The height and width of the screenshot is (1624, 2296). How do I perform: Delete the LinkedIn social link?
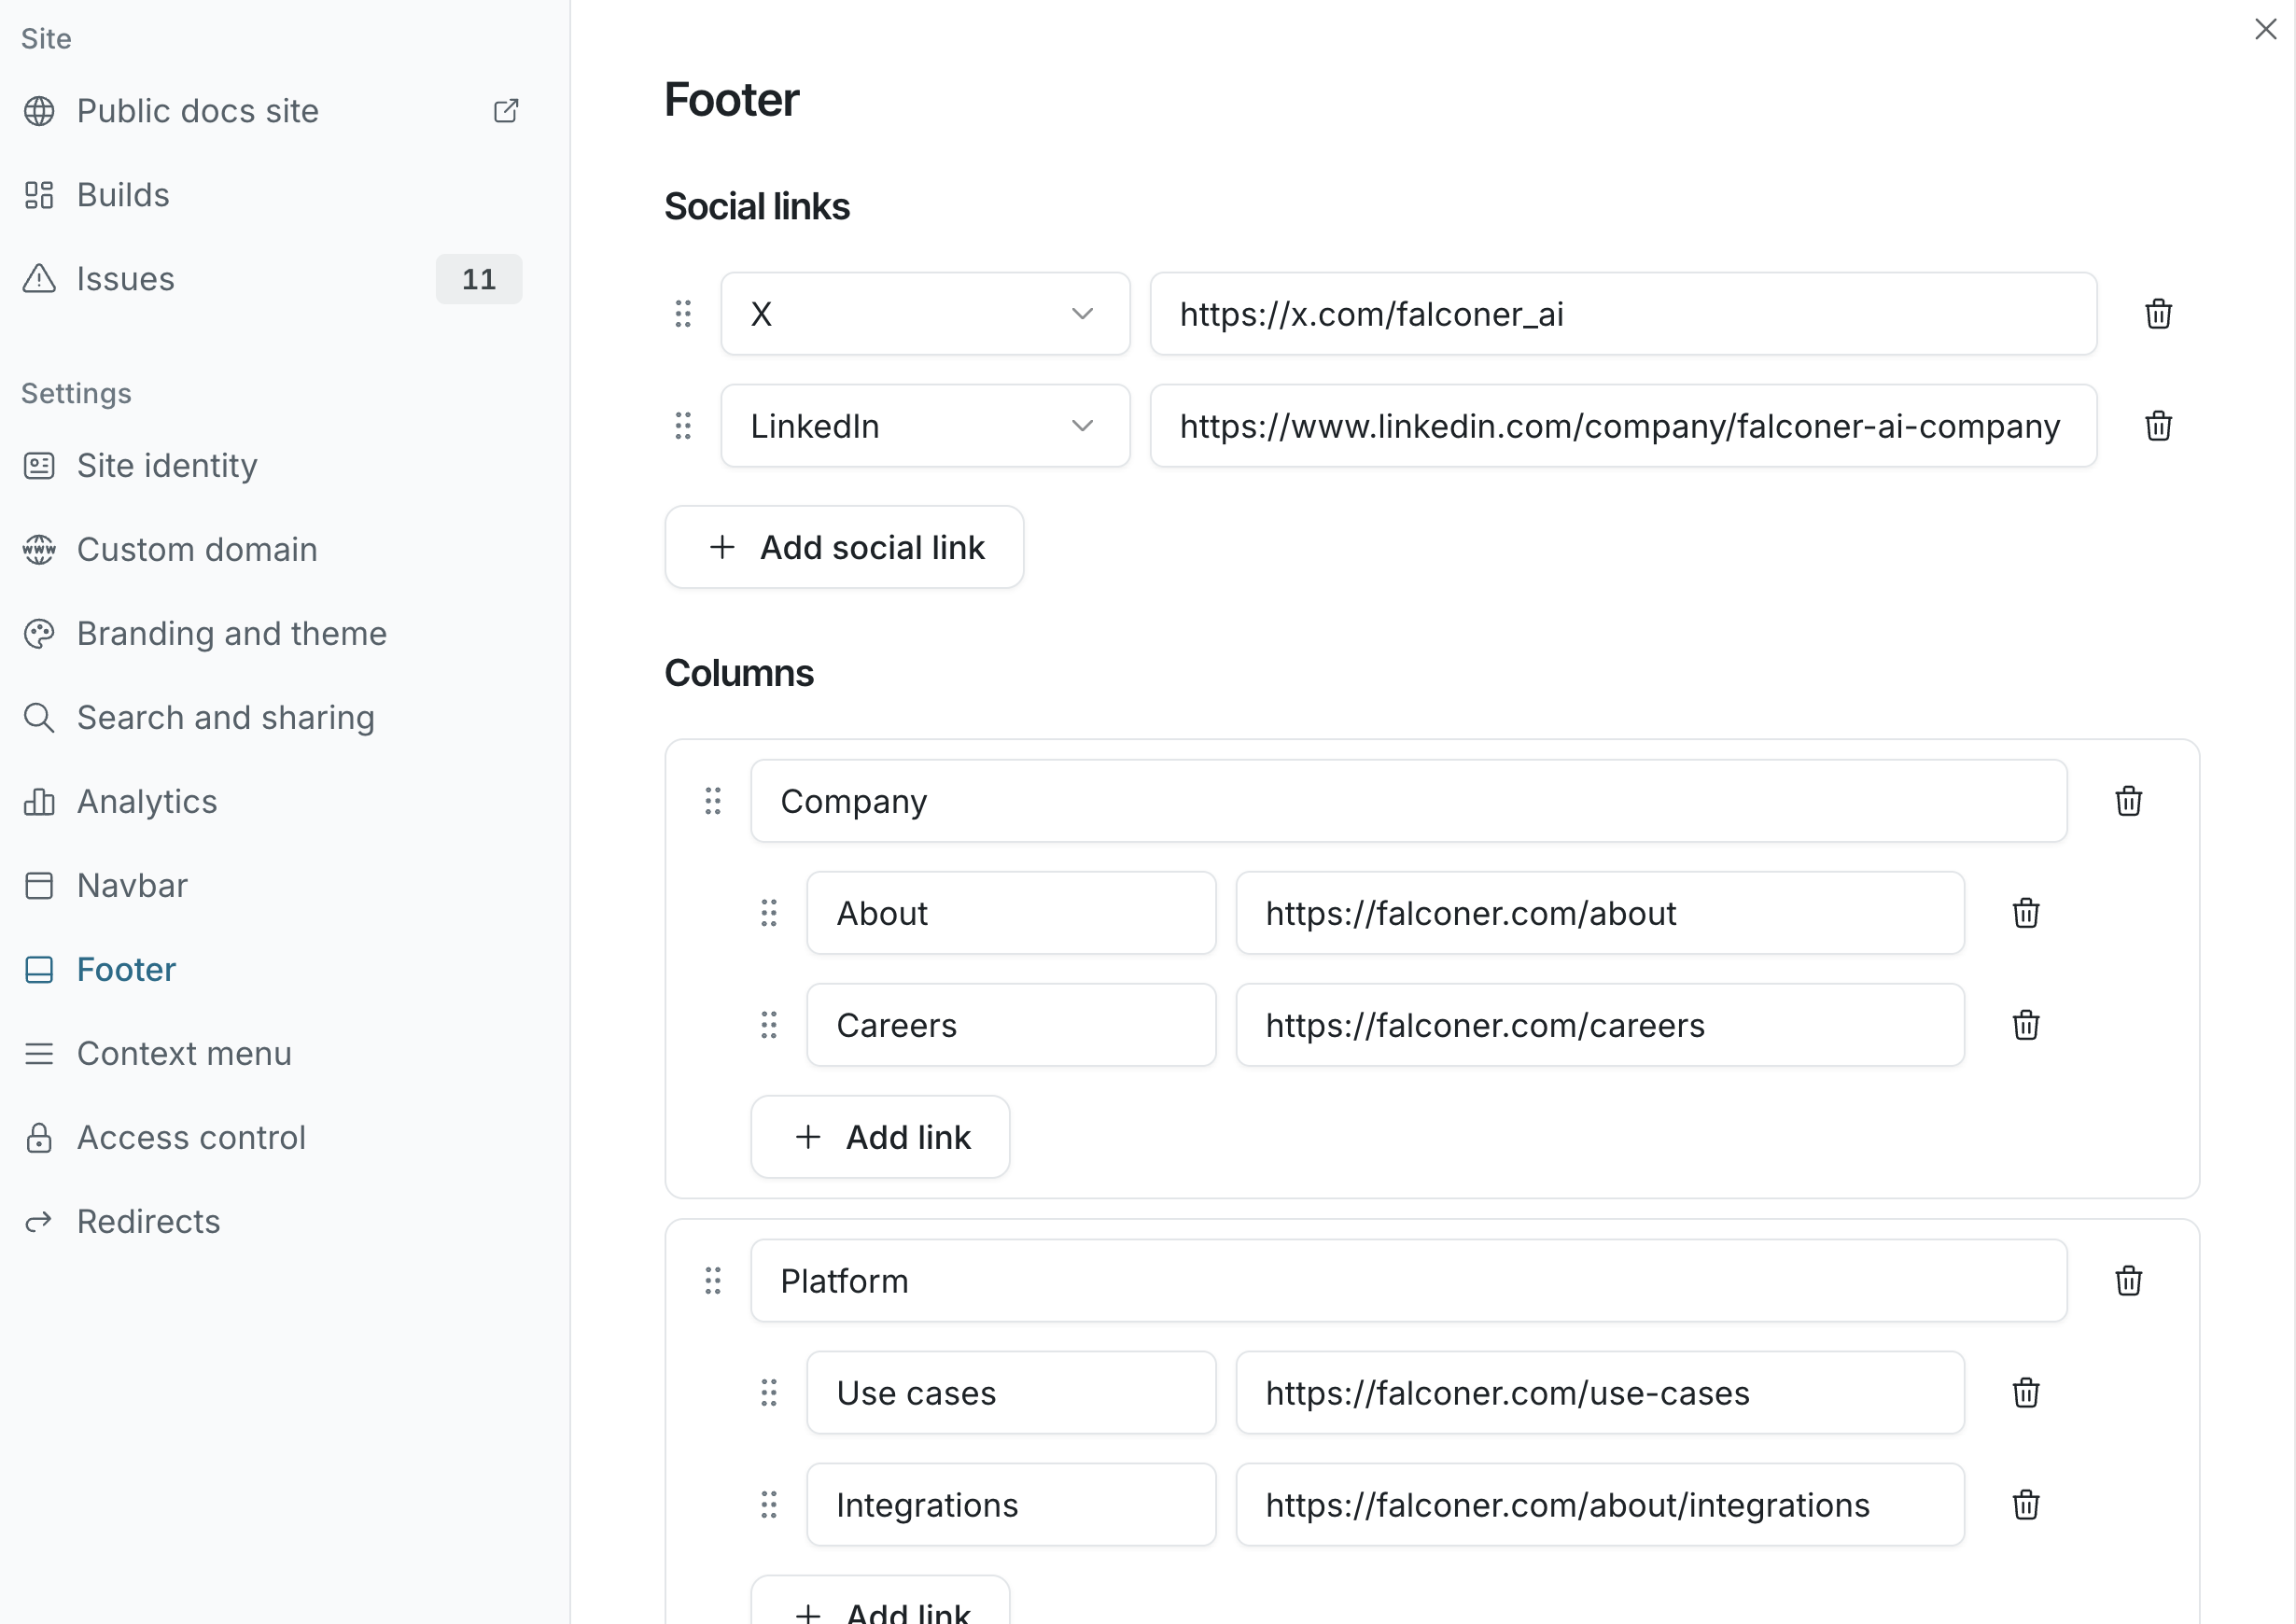(2159, 426)
